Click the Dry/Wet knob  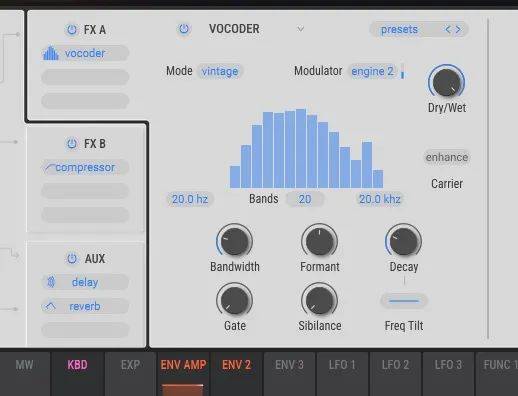[446, 82]
